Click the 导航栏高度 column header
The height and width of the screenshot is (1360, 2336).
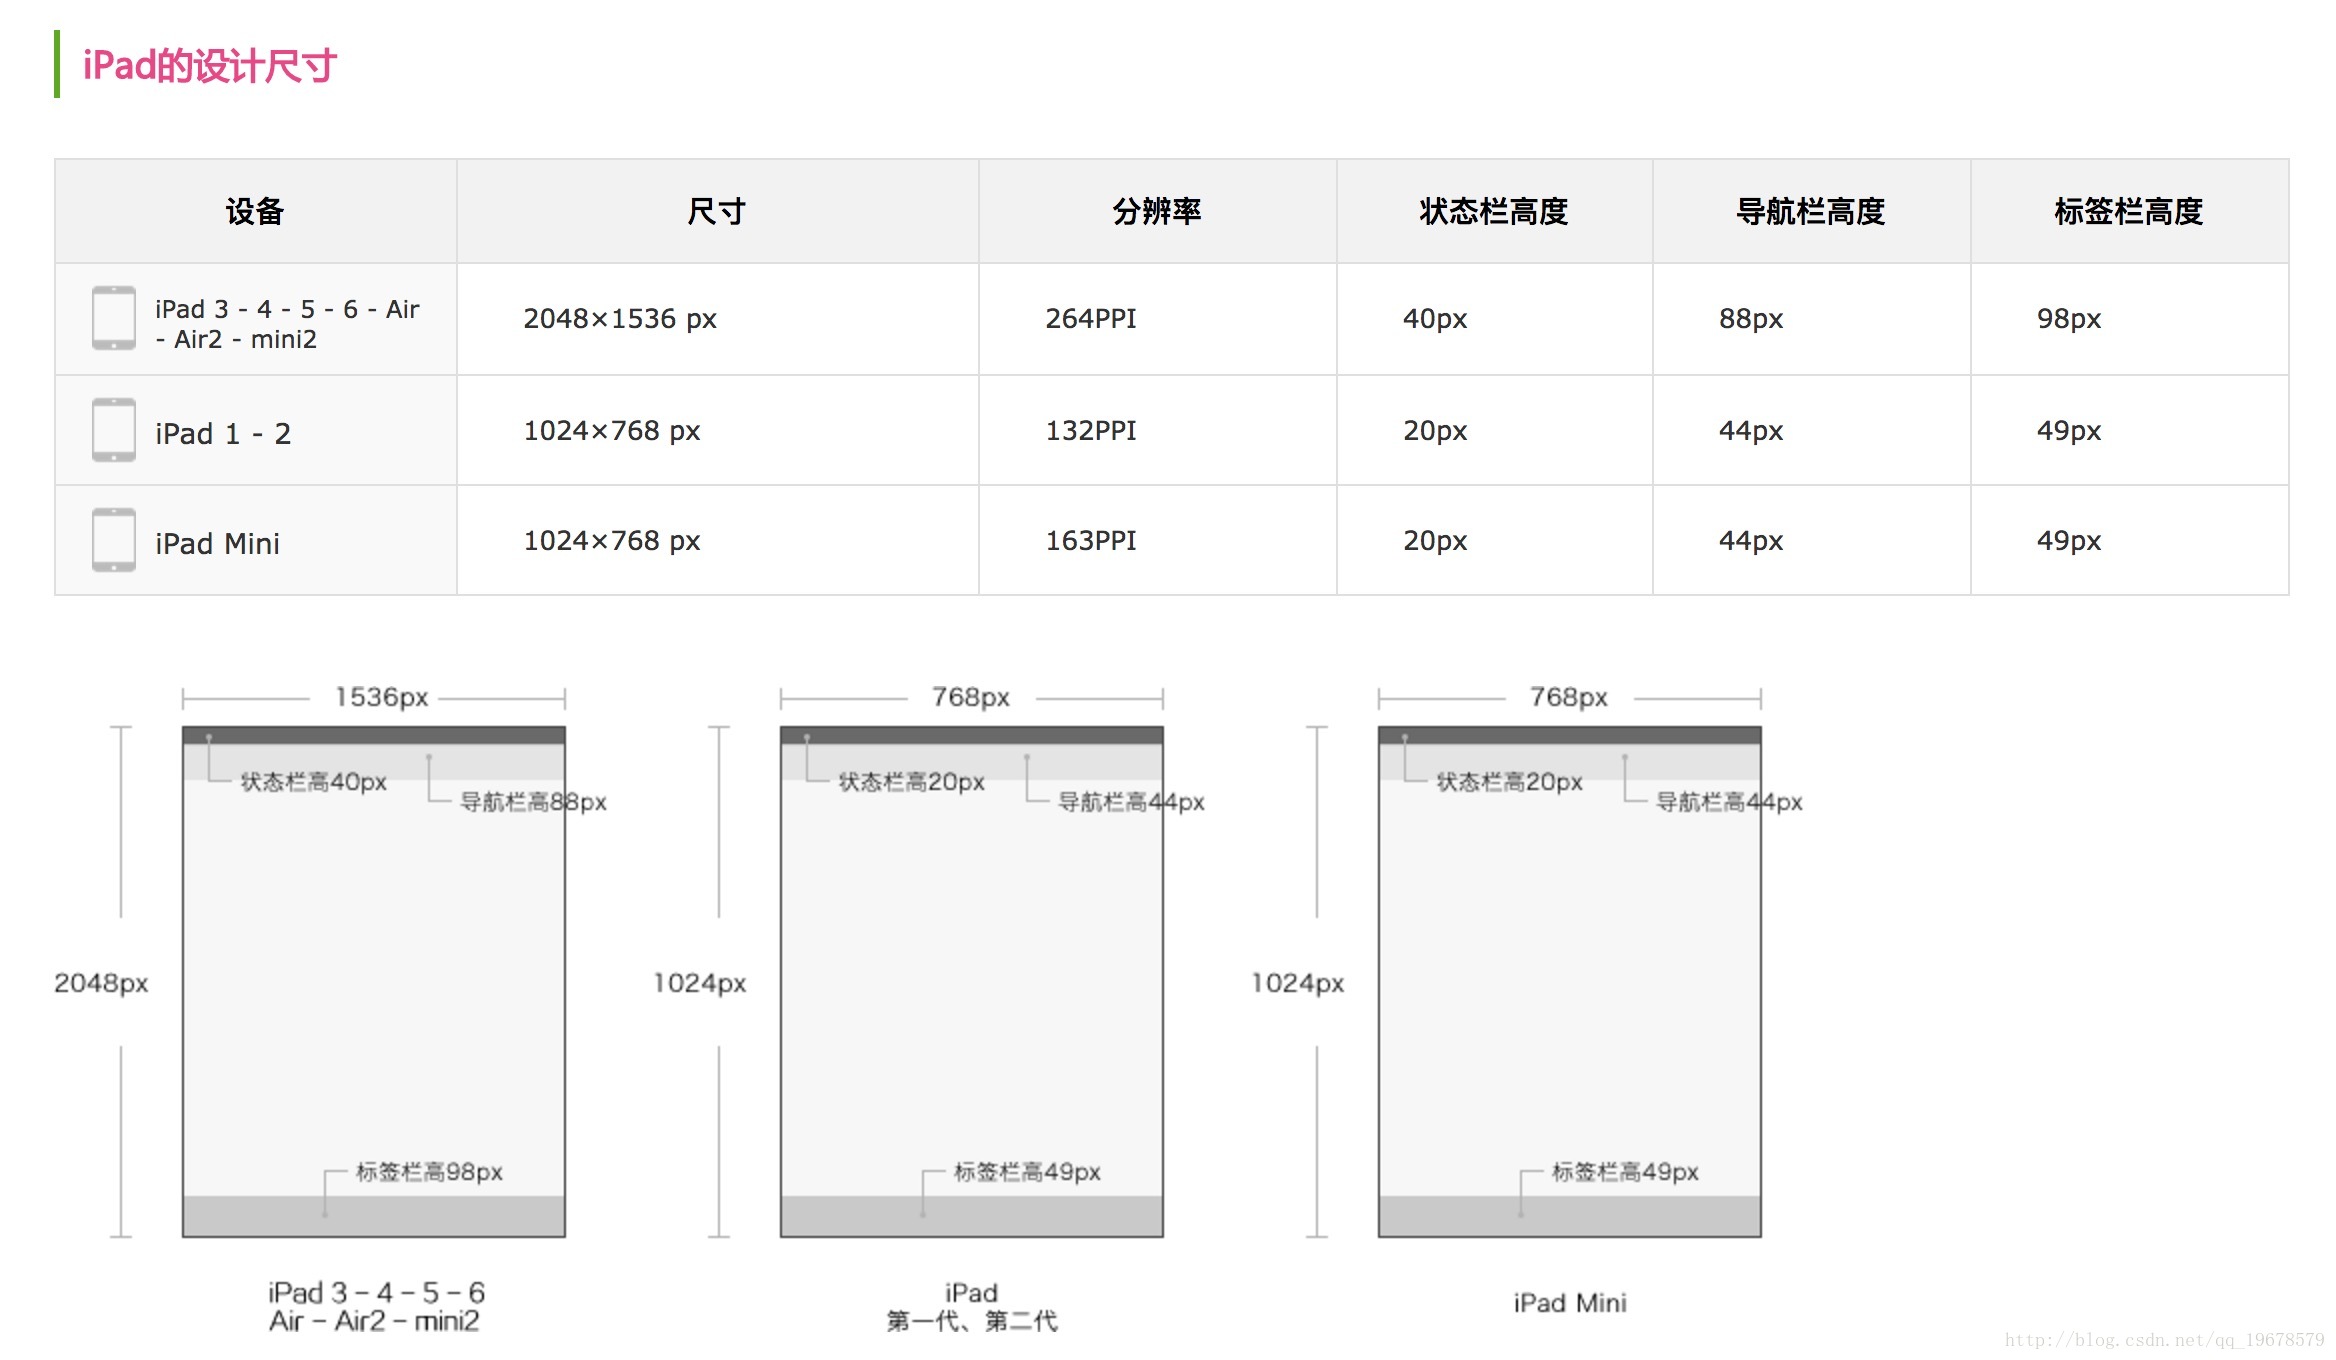click(1811, 211)
